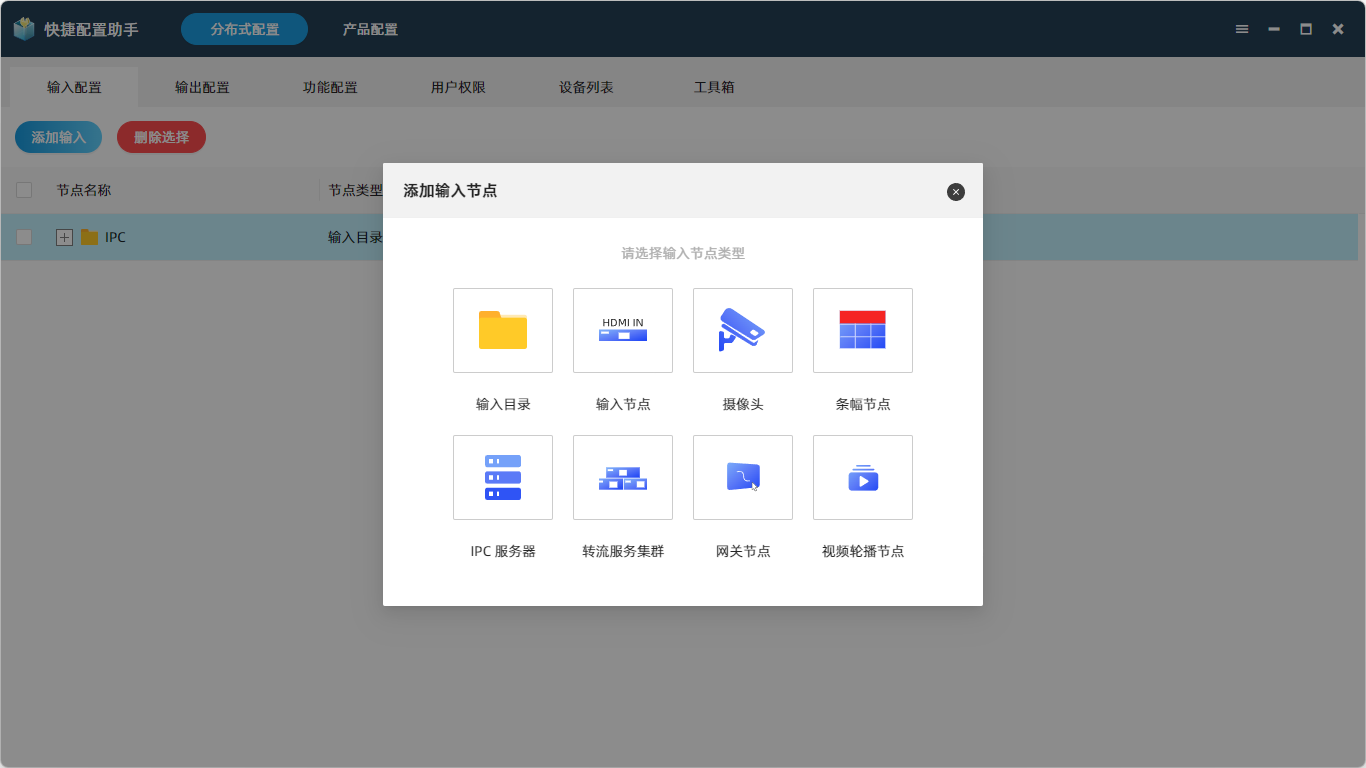Check the IPC row checkbox
1366x768 pixels.
tap(24, 237)
